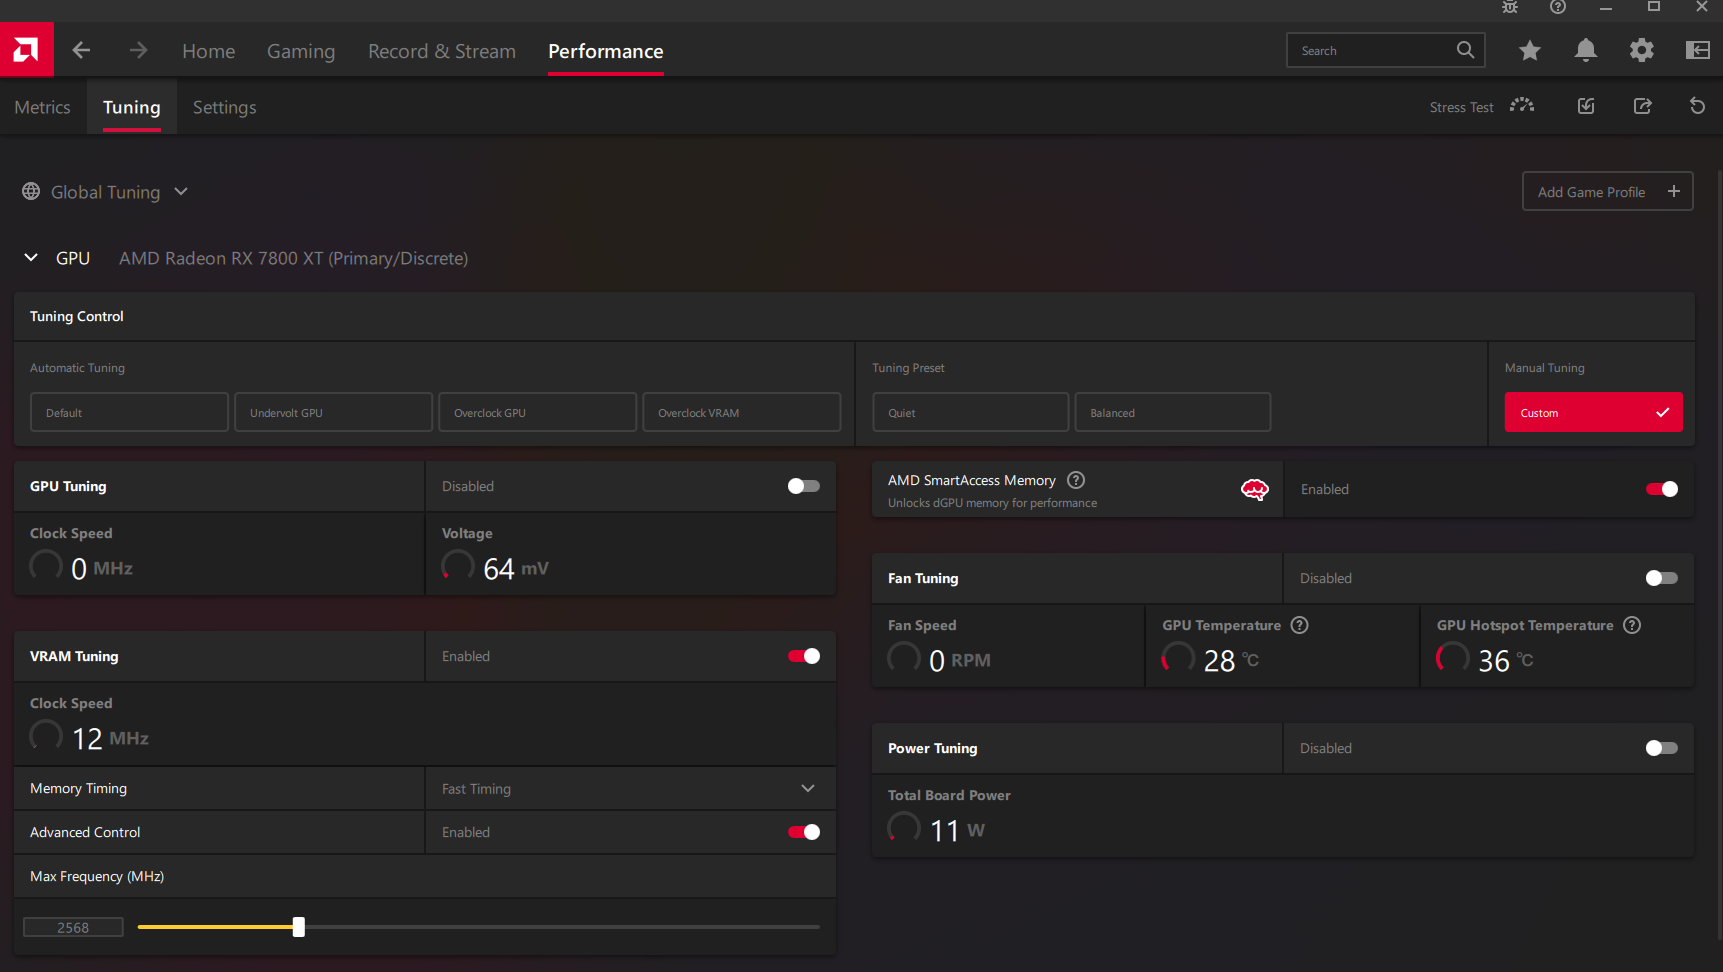The image size is (1723, 972).
Task: Disable the VRAM Tuning toggle
Action: (x=804, y=656)
